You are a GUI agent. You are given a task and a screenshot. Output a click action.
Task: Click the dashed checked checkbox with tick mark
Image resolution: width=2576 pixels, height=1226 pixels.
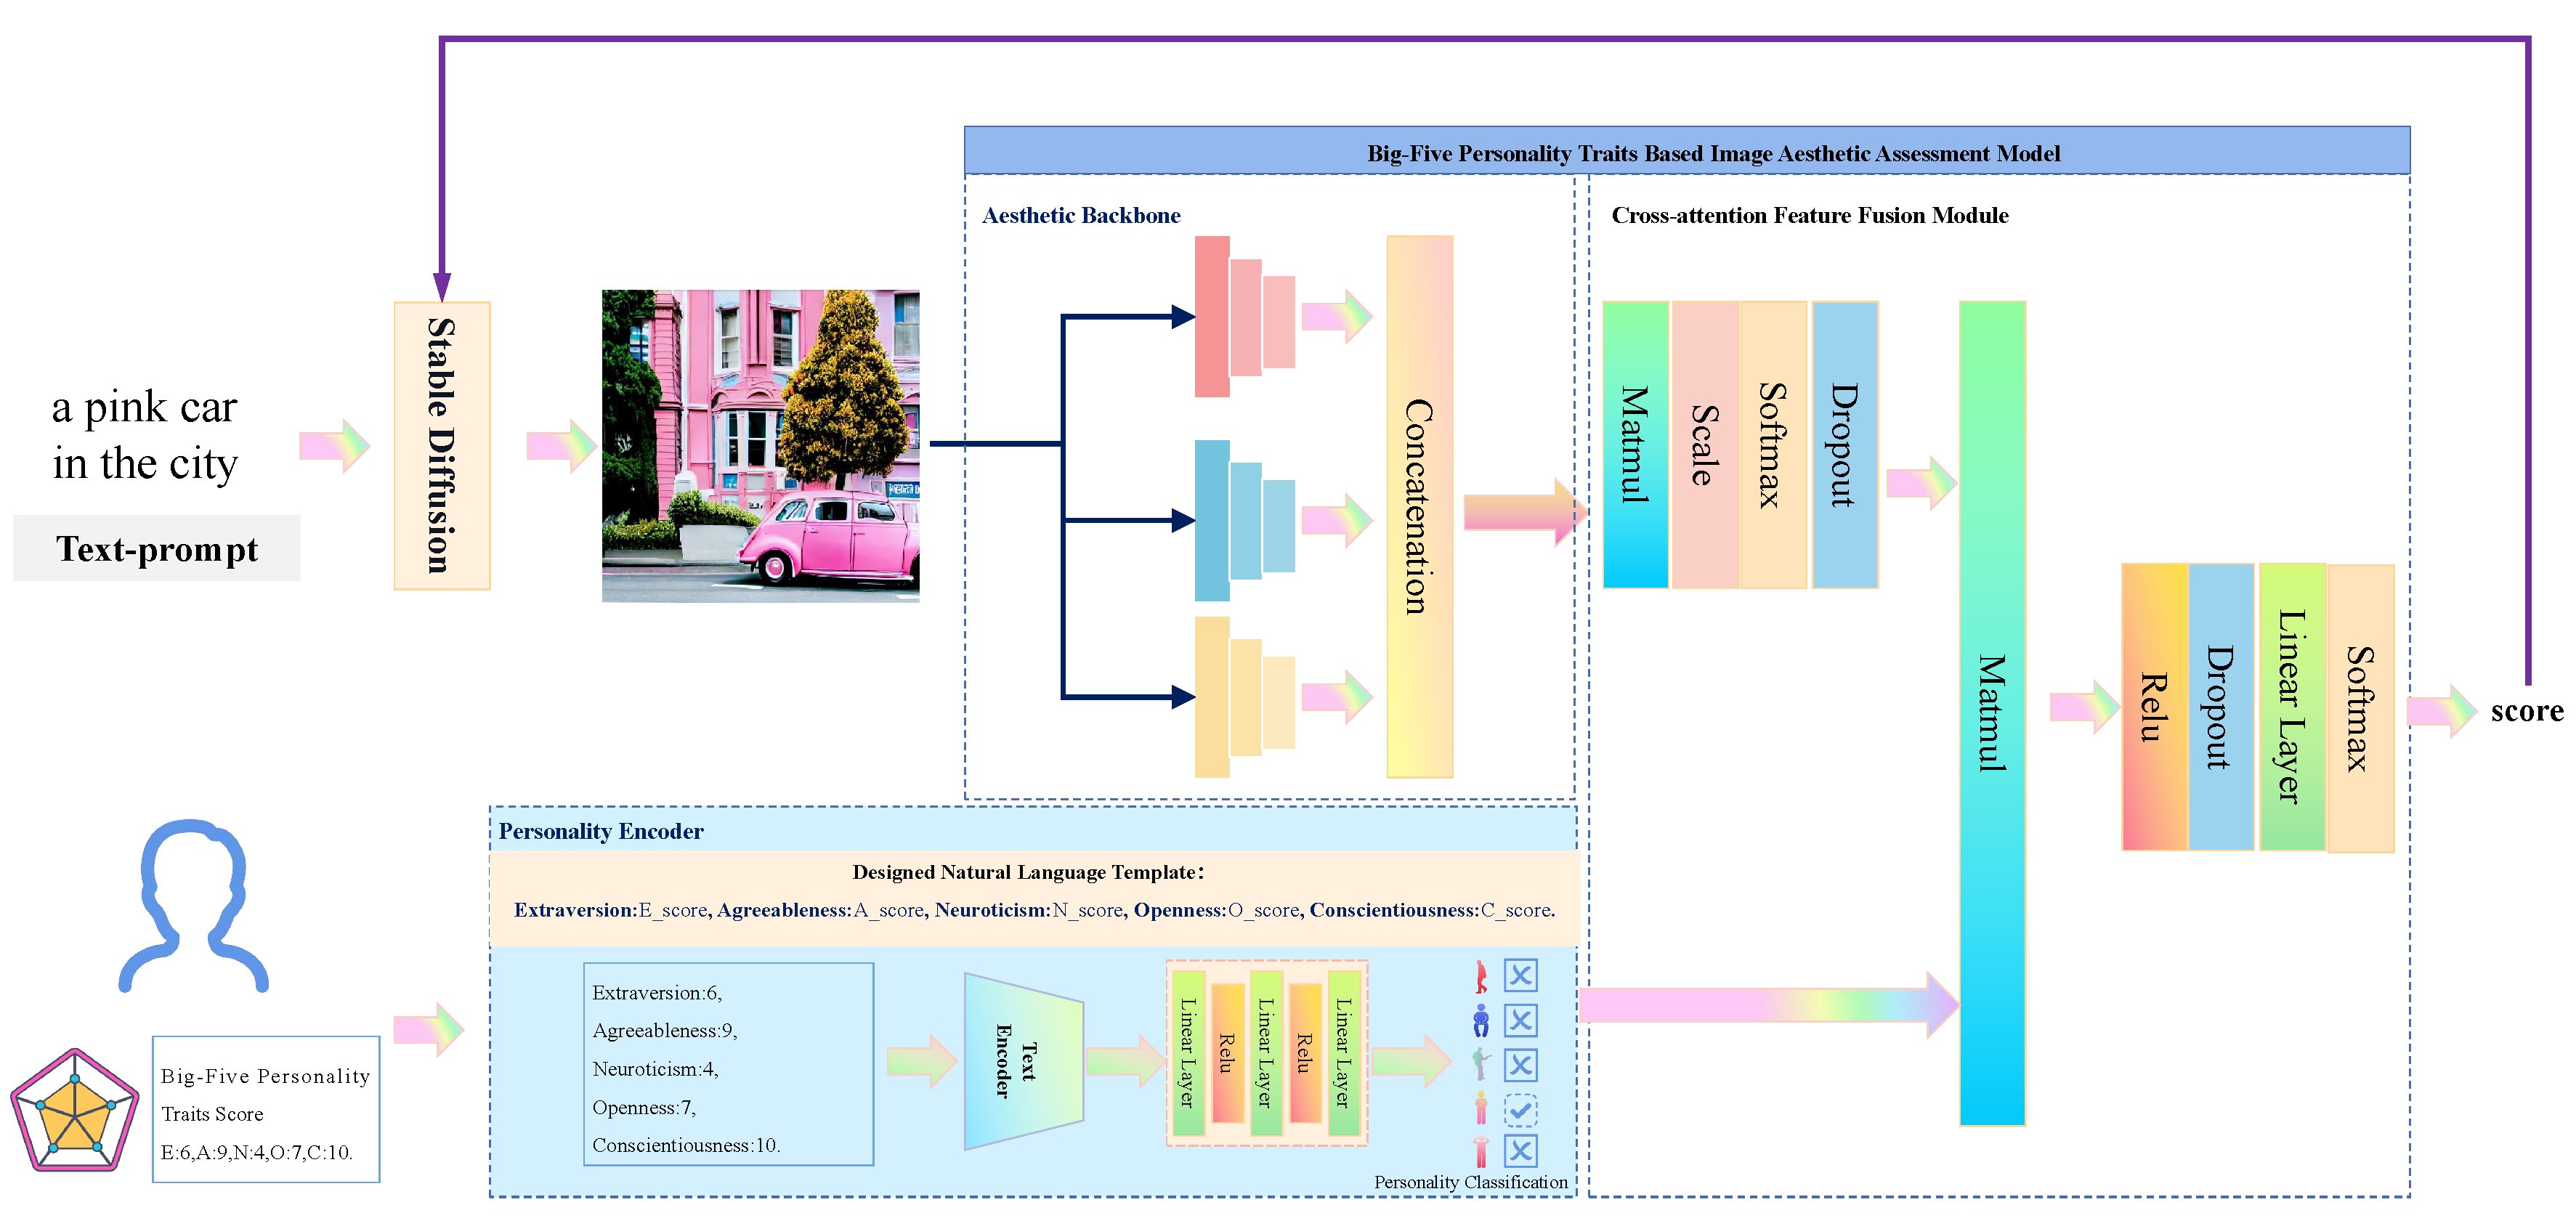point(1520,1109)
